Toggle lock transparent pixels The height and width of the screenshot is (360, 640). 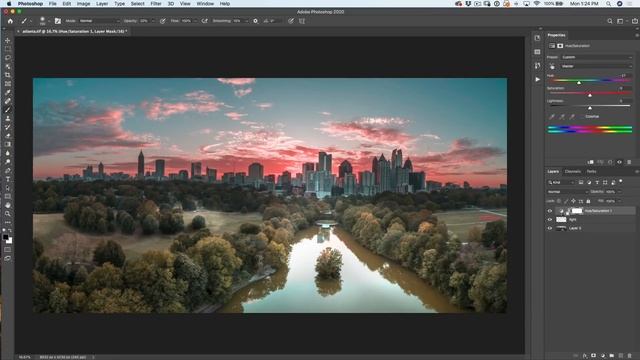(x=559, y=201)
